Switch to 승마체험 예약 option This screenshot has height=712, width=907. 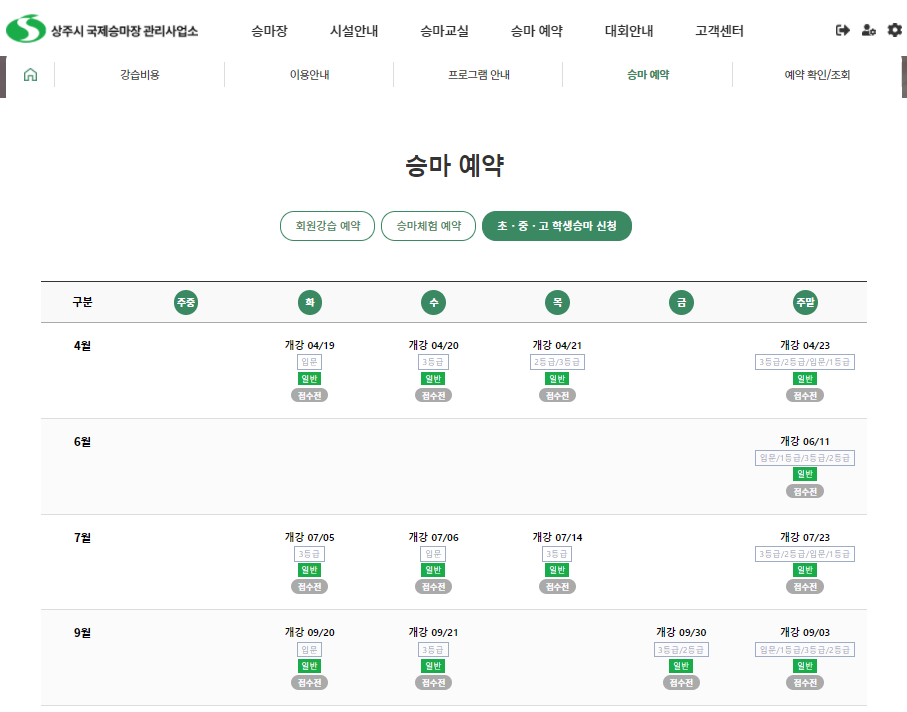[428, 226]
